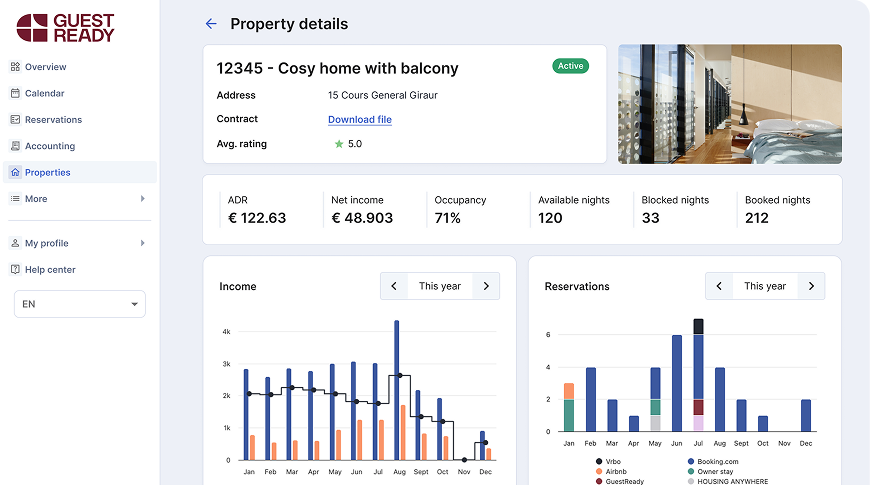This screenshot has height=485, width=870.
Task: Click the back arrow beside Property details
Action: (211, 23)
